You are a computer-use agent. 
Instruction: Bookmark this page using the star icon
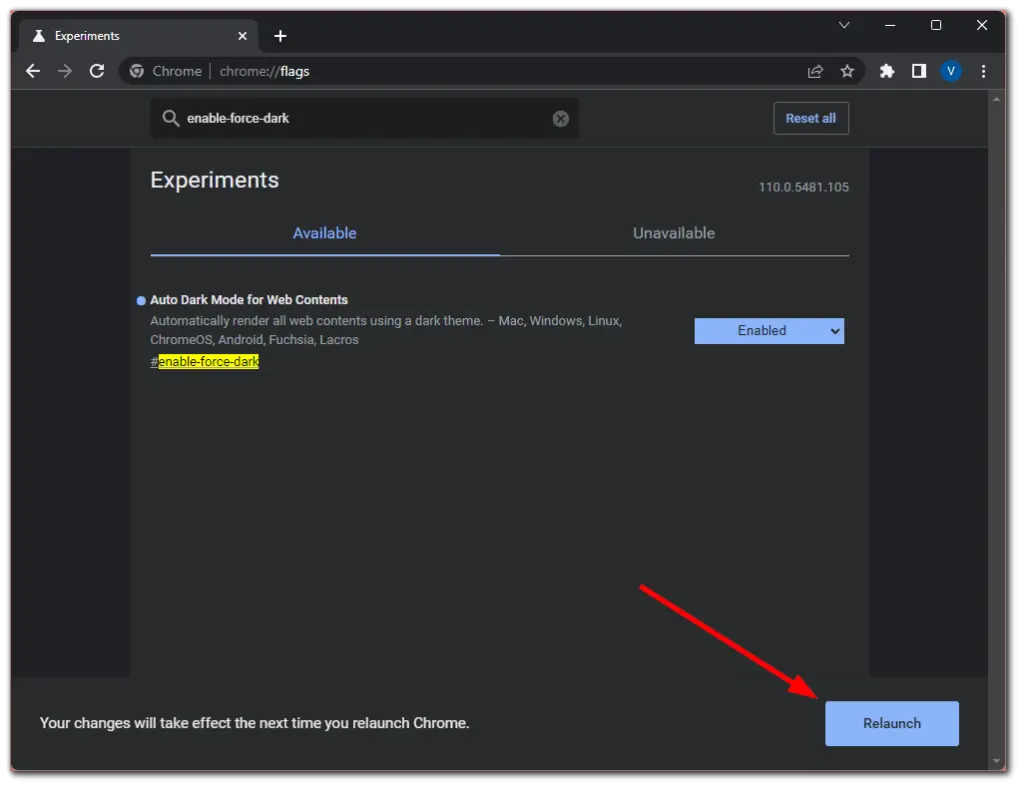[848, 71]
